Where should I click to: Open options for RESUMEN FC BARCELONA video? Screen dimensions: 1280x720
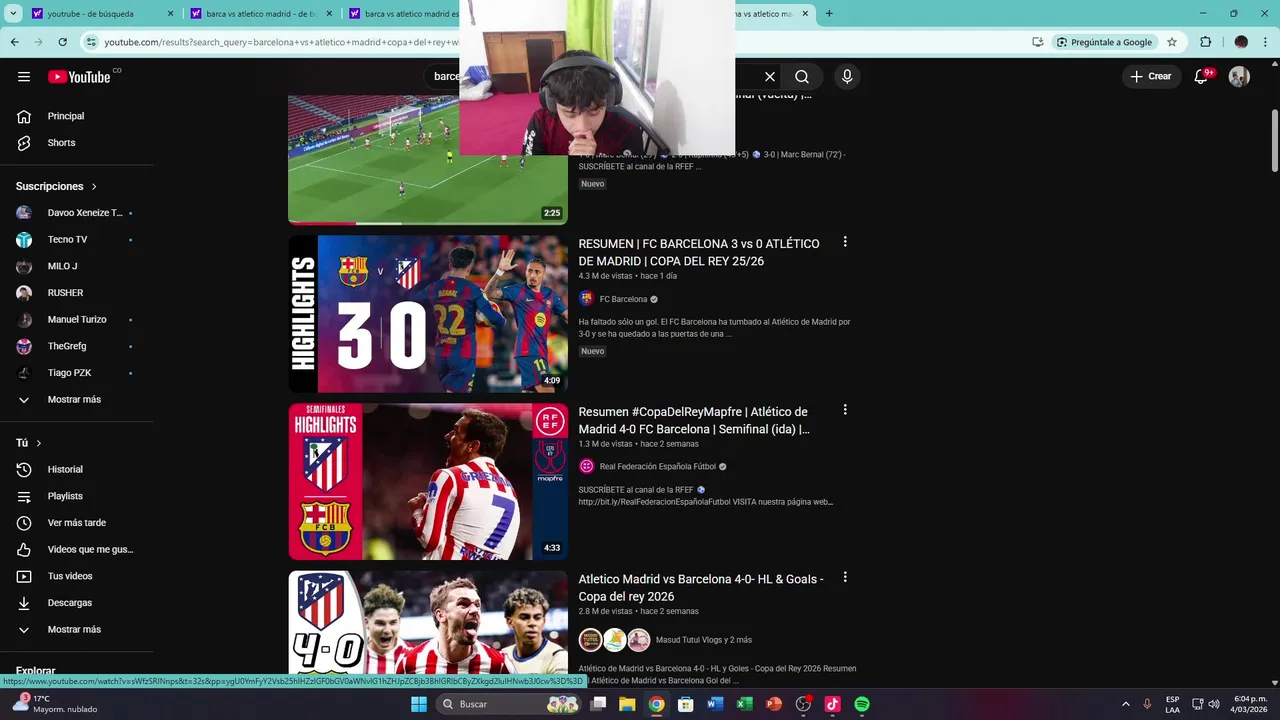coord(845,242)
